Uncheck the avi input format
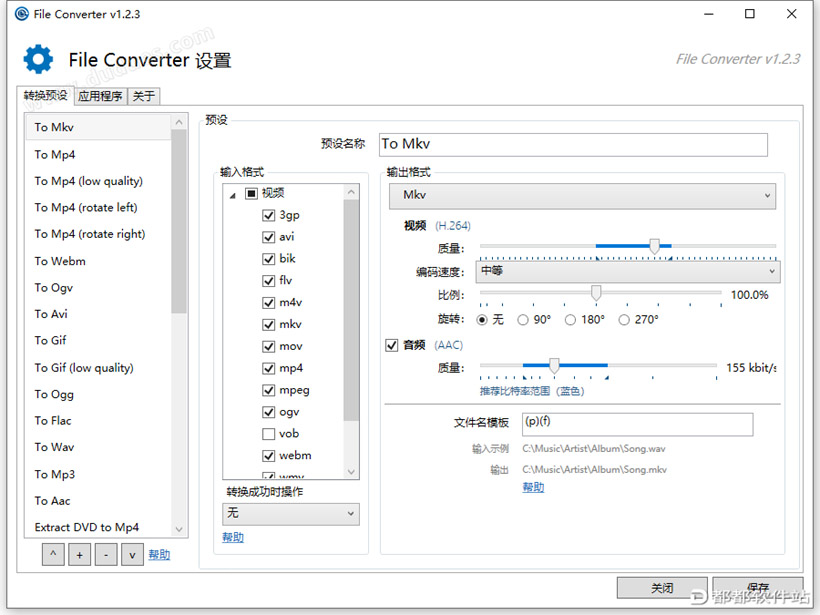Screen dimensions: 820x615 (x=268, y=237)
